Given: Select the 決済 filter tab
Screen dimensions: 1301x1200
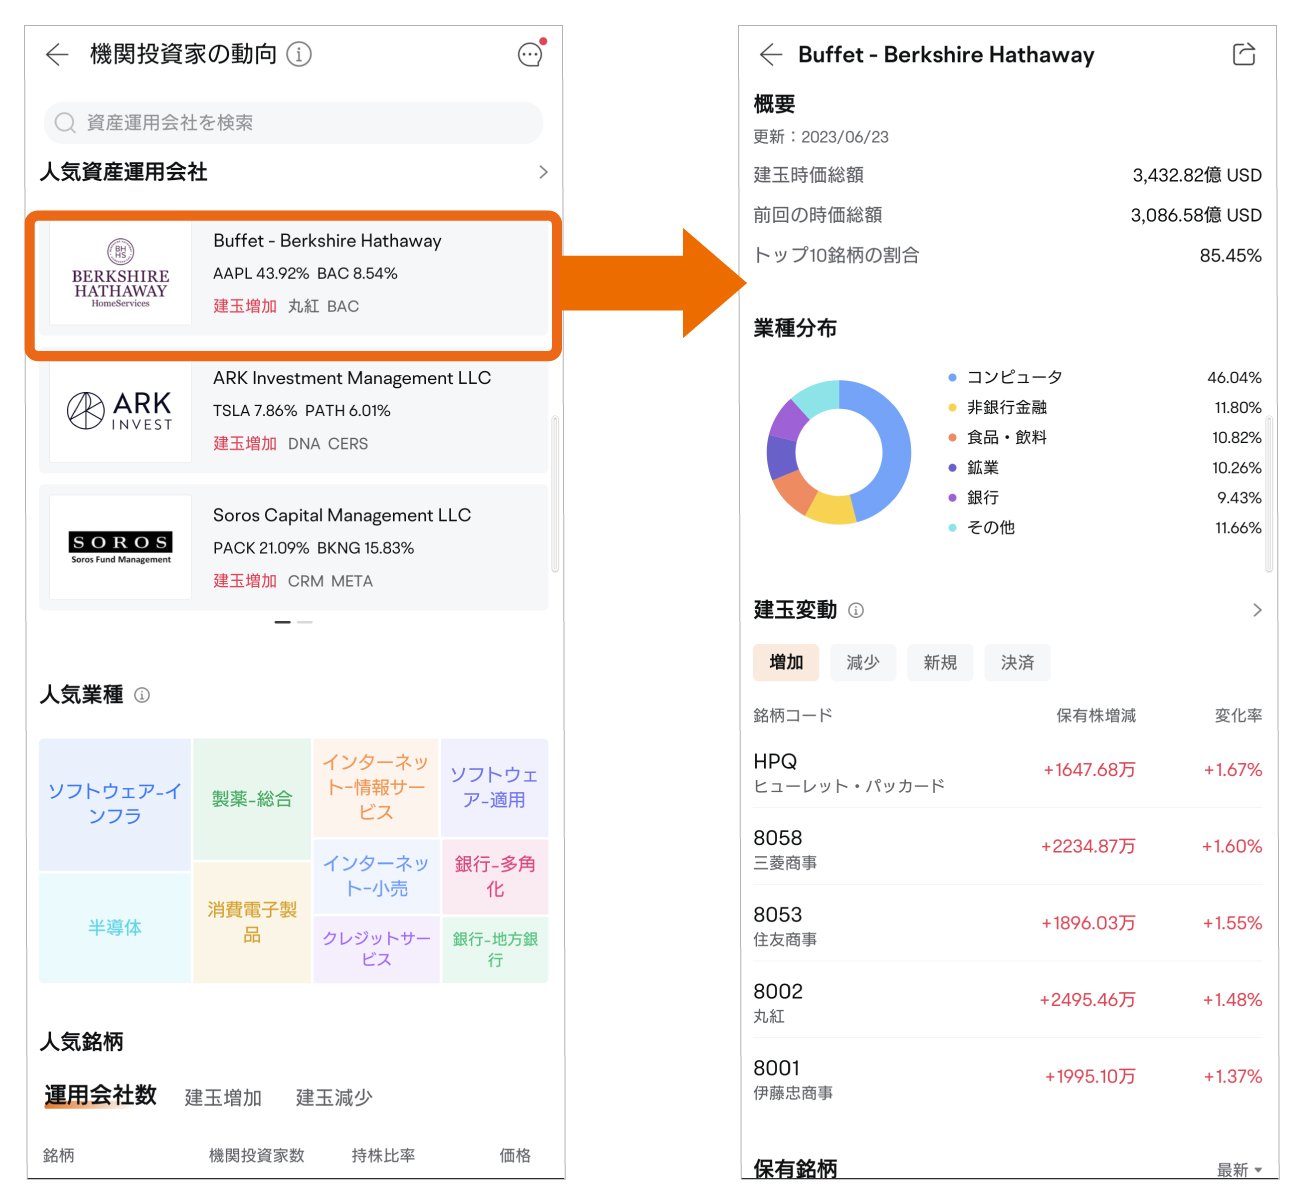Looking at the screenshot, I should [x=1017, y=662].
